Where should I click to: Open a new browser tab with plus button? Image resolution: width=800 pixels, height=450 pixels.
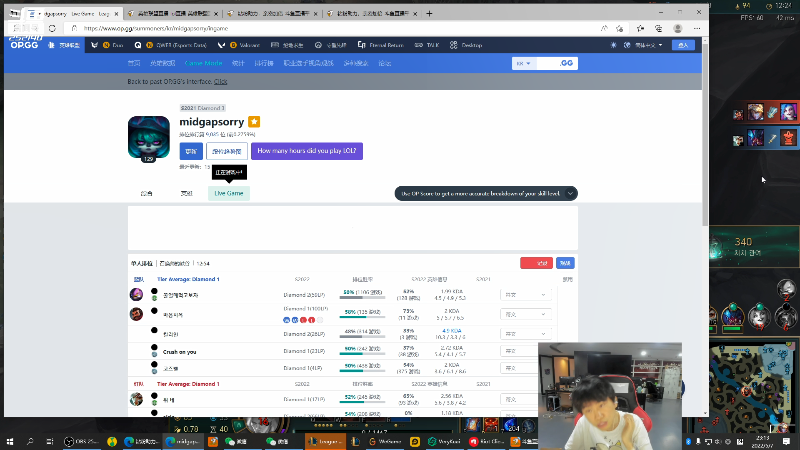tap(429, 14)
